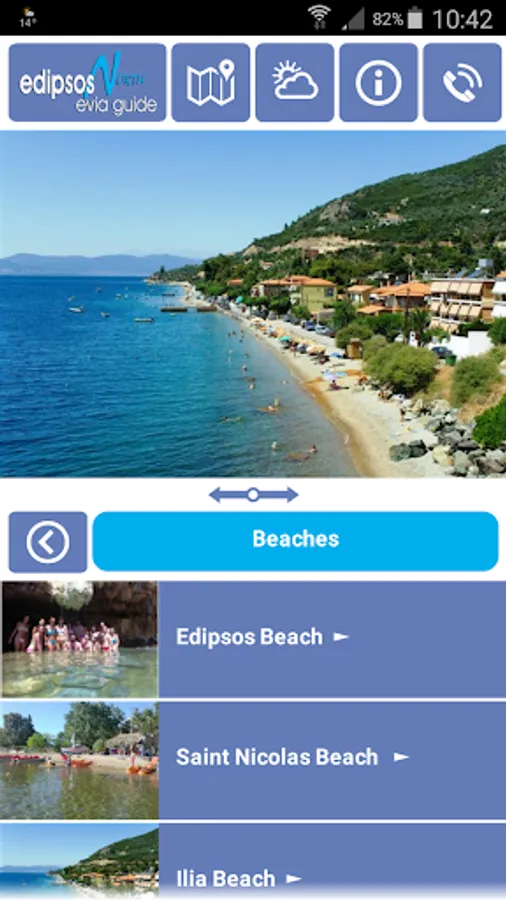506x900 pixels.
Task: Click the Beaches header bar
Action: point(295,541)
